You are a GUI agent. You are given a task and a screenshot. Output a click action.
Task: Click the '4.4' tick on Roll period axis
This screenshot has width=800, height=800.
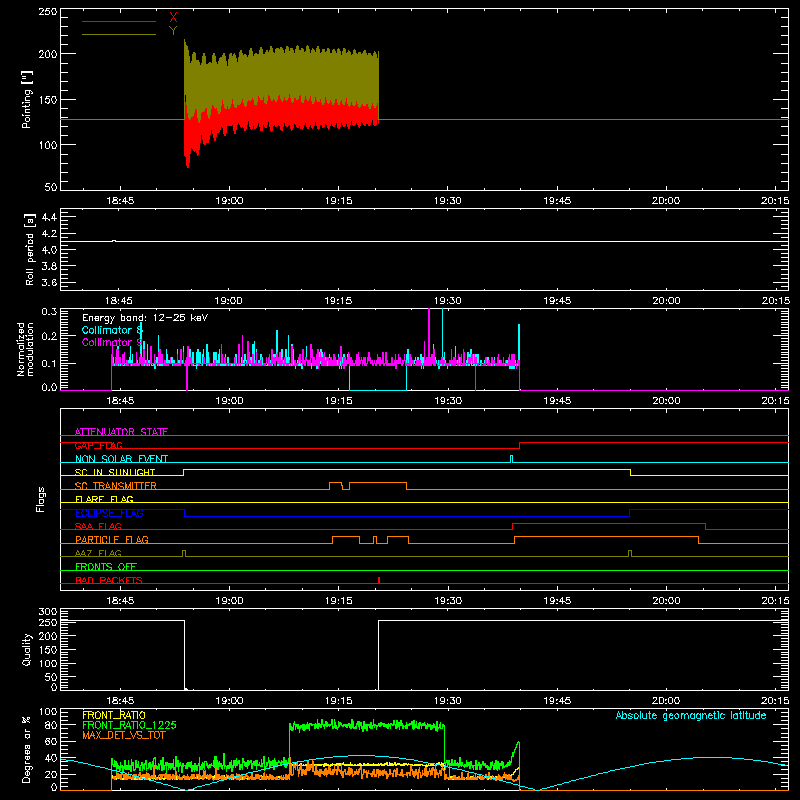pyautogui.click(x=49, y=217)
